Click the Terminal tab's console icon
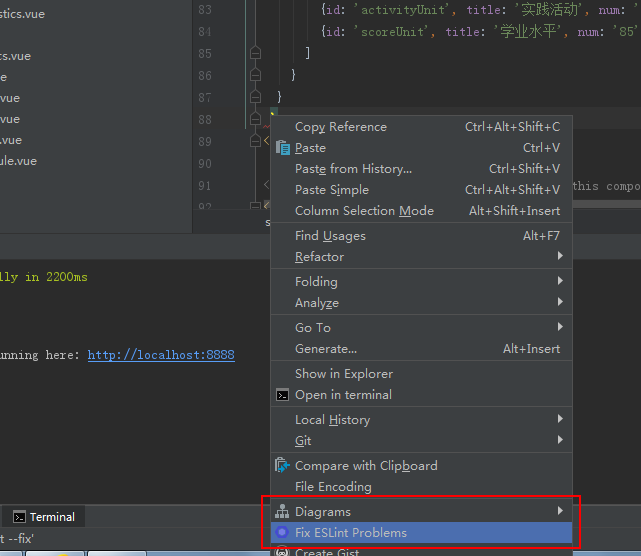The image size is (641, 556). click(x=19, y=517)
